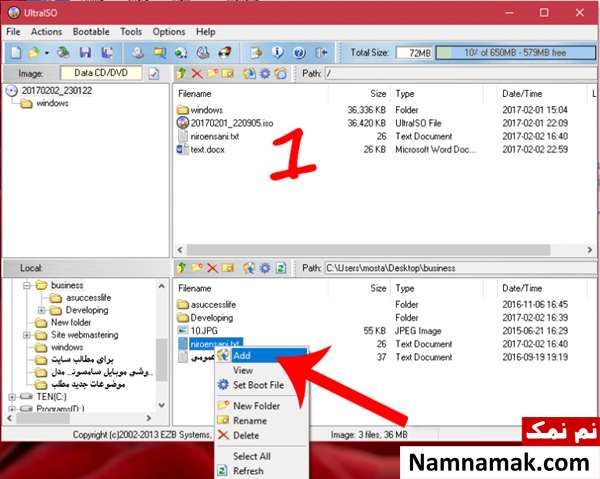Click New Folder icon in Image toolbar
The width and height of the screenshot is (600, 479).
(x=212, y=73)
